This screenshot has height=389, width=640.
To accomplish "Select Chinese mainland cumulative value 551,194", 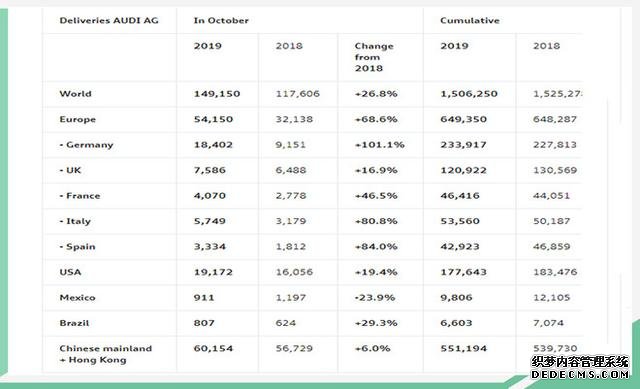I will pyautogui.click(x=463, y=348).
